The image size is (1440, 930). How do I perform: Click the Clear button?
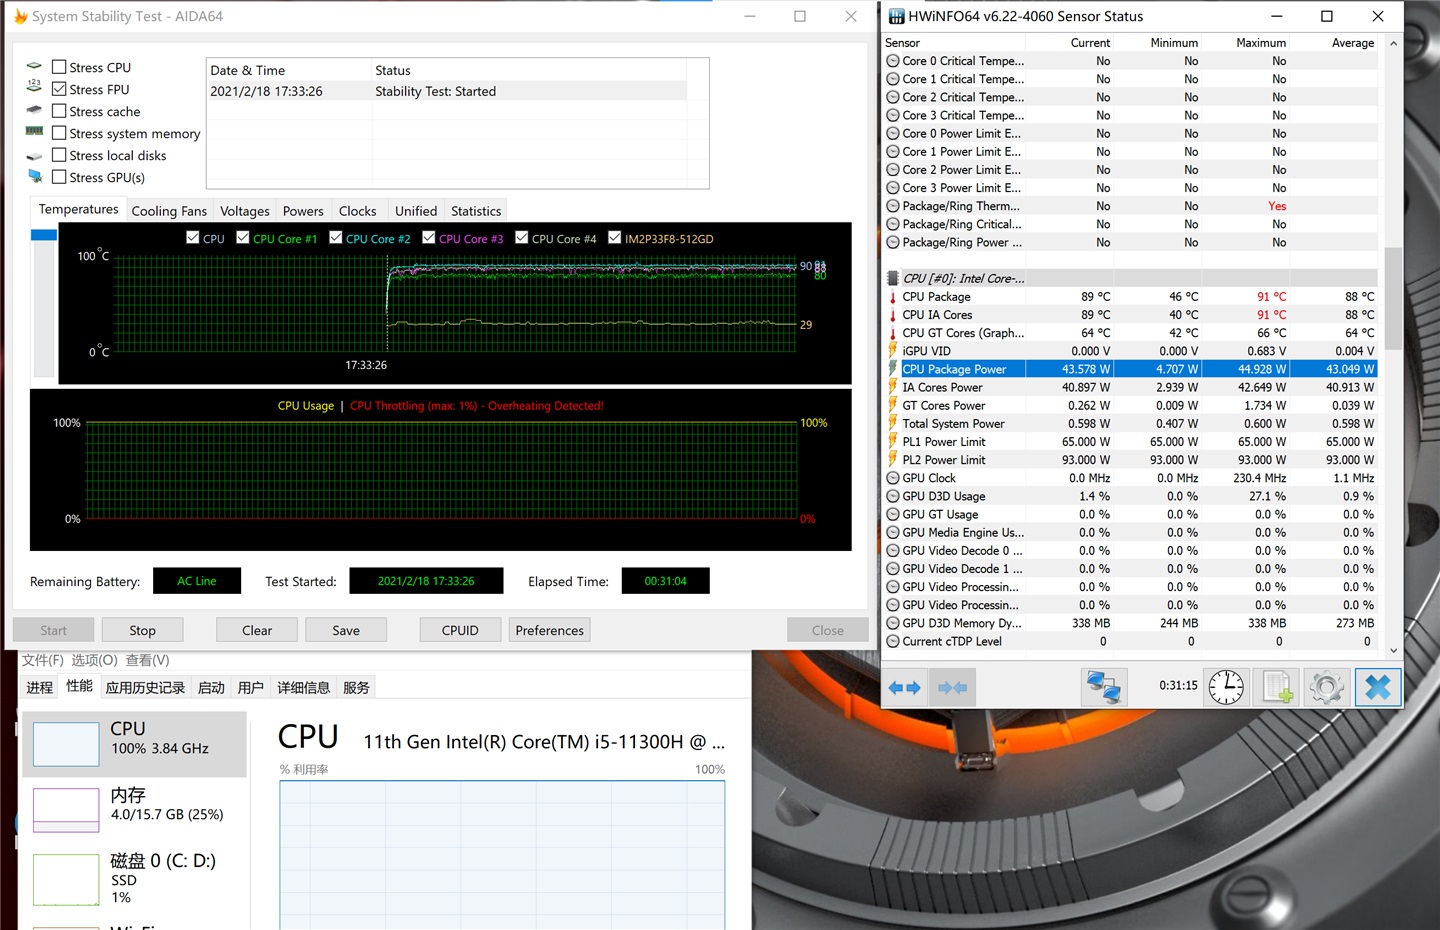point(257,630)
